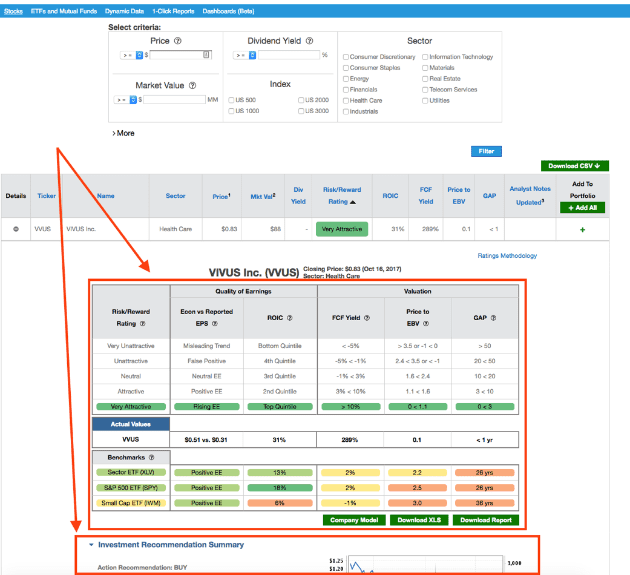
Task: Click the VVUS ticker cell in results
Action: coord(43,229)
